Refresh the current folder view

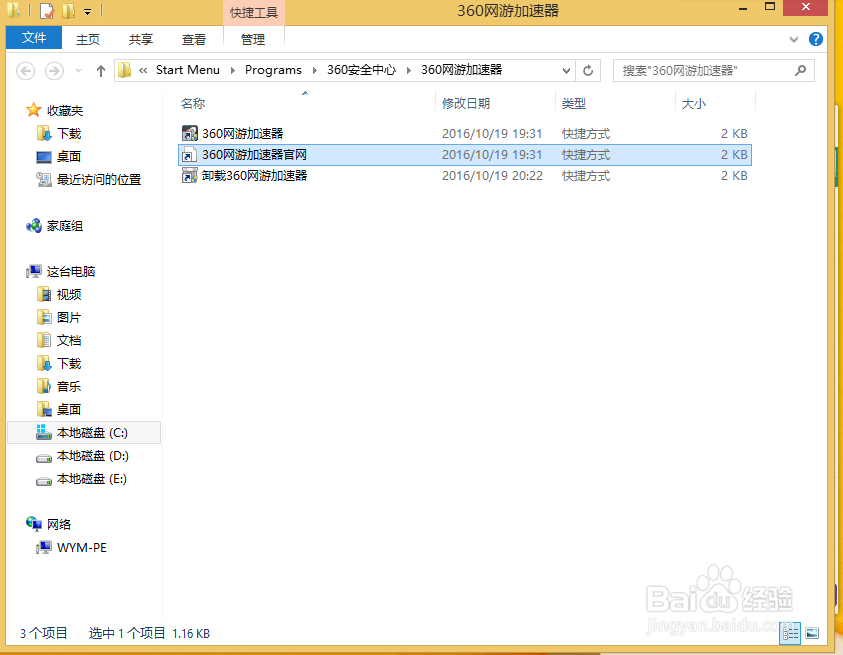587,69
